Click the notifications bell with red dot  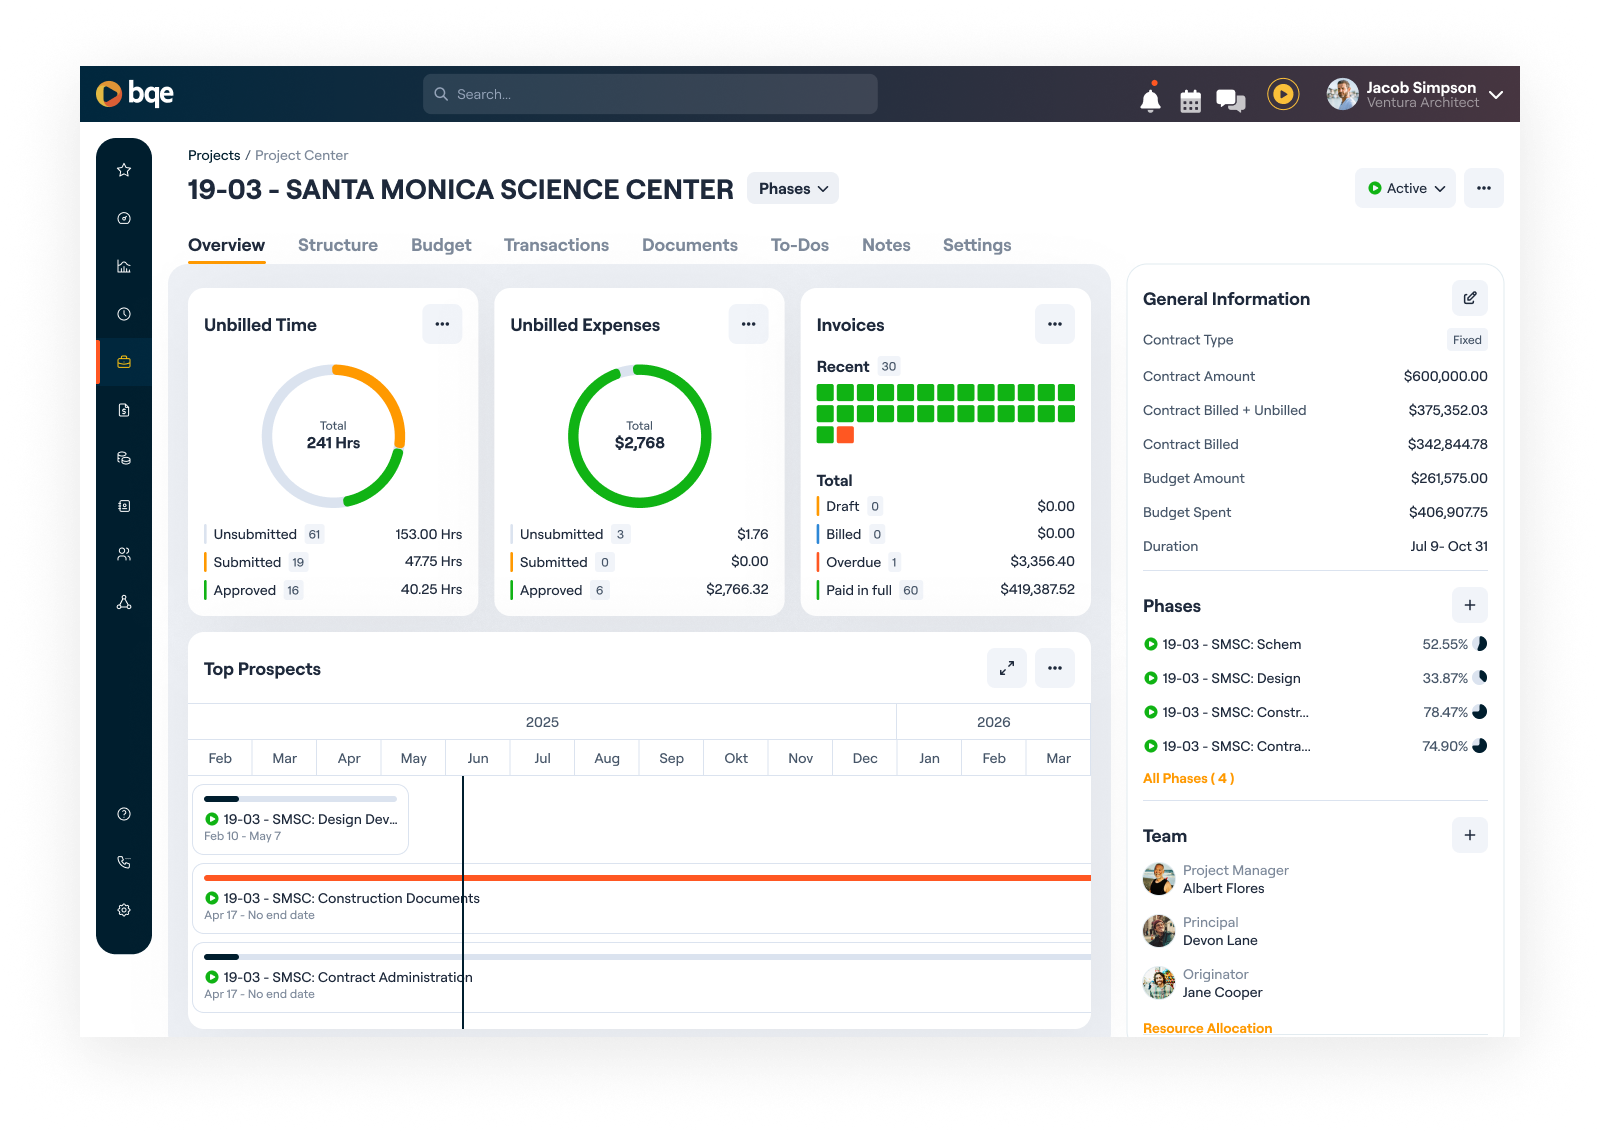(x=1150, y=99)
